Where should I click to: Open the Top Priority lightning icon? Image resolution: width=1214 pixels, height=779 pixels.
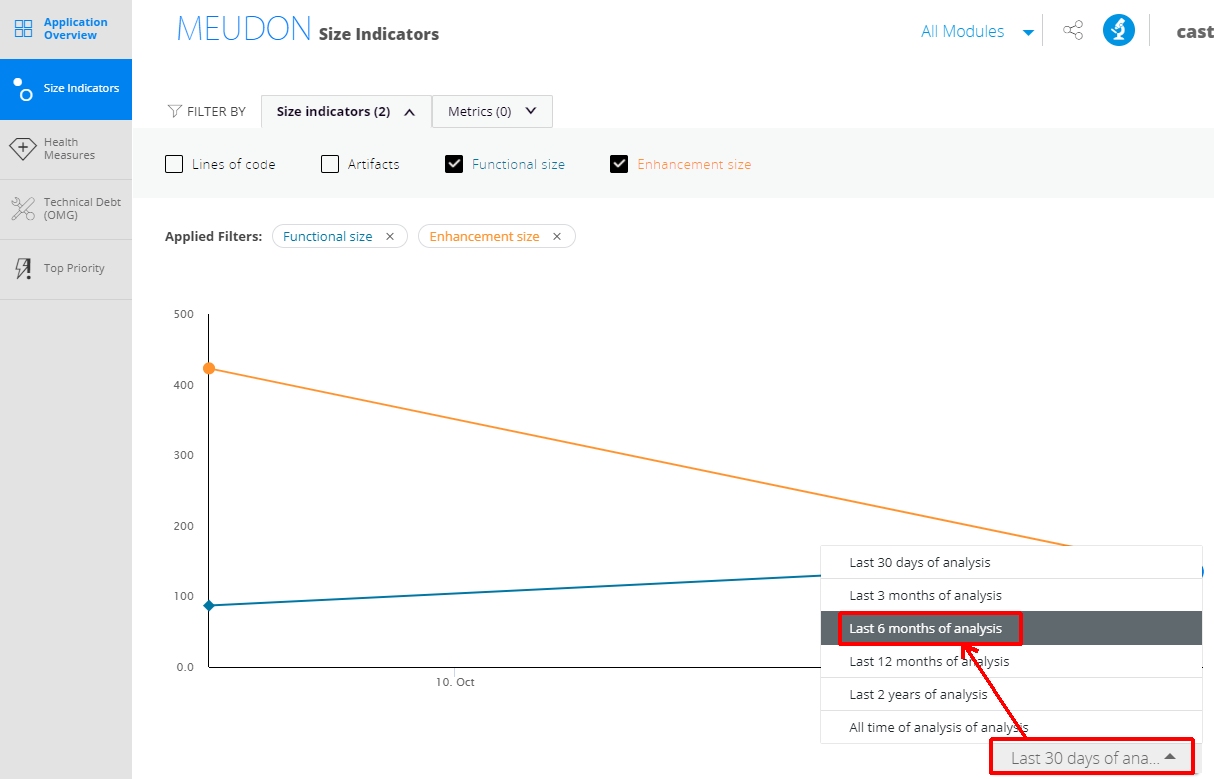tap(23, 268)
